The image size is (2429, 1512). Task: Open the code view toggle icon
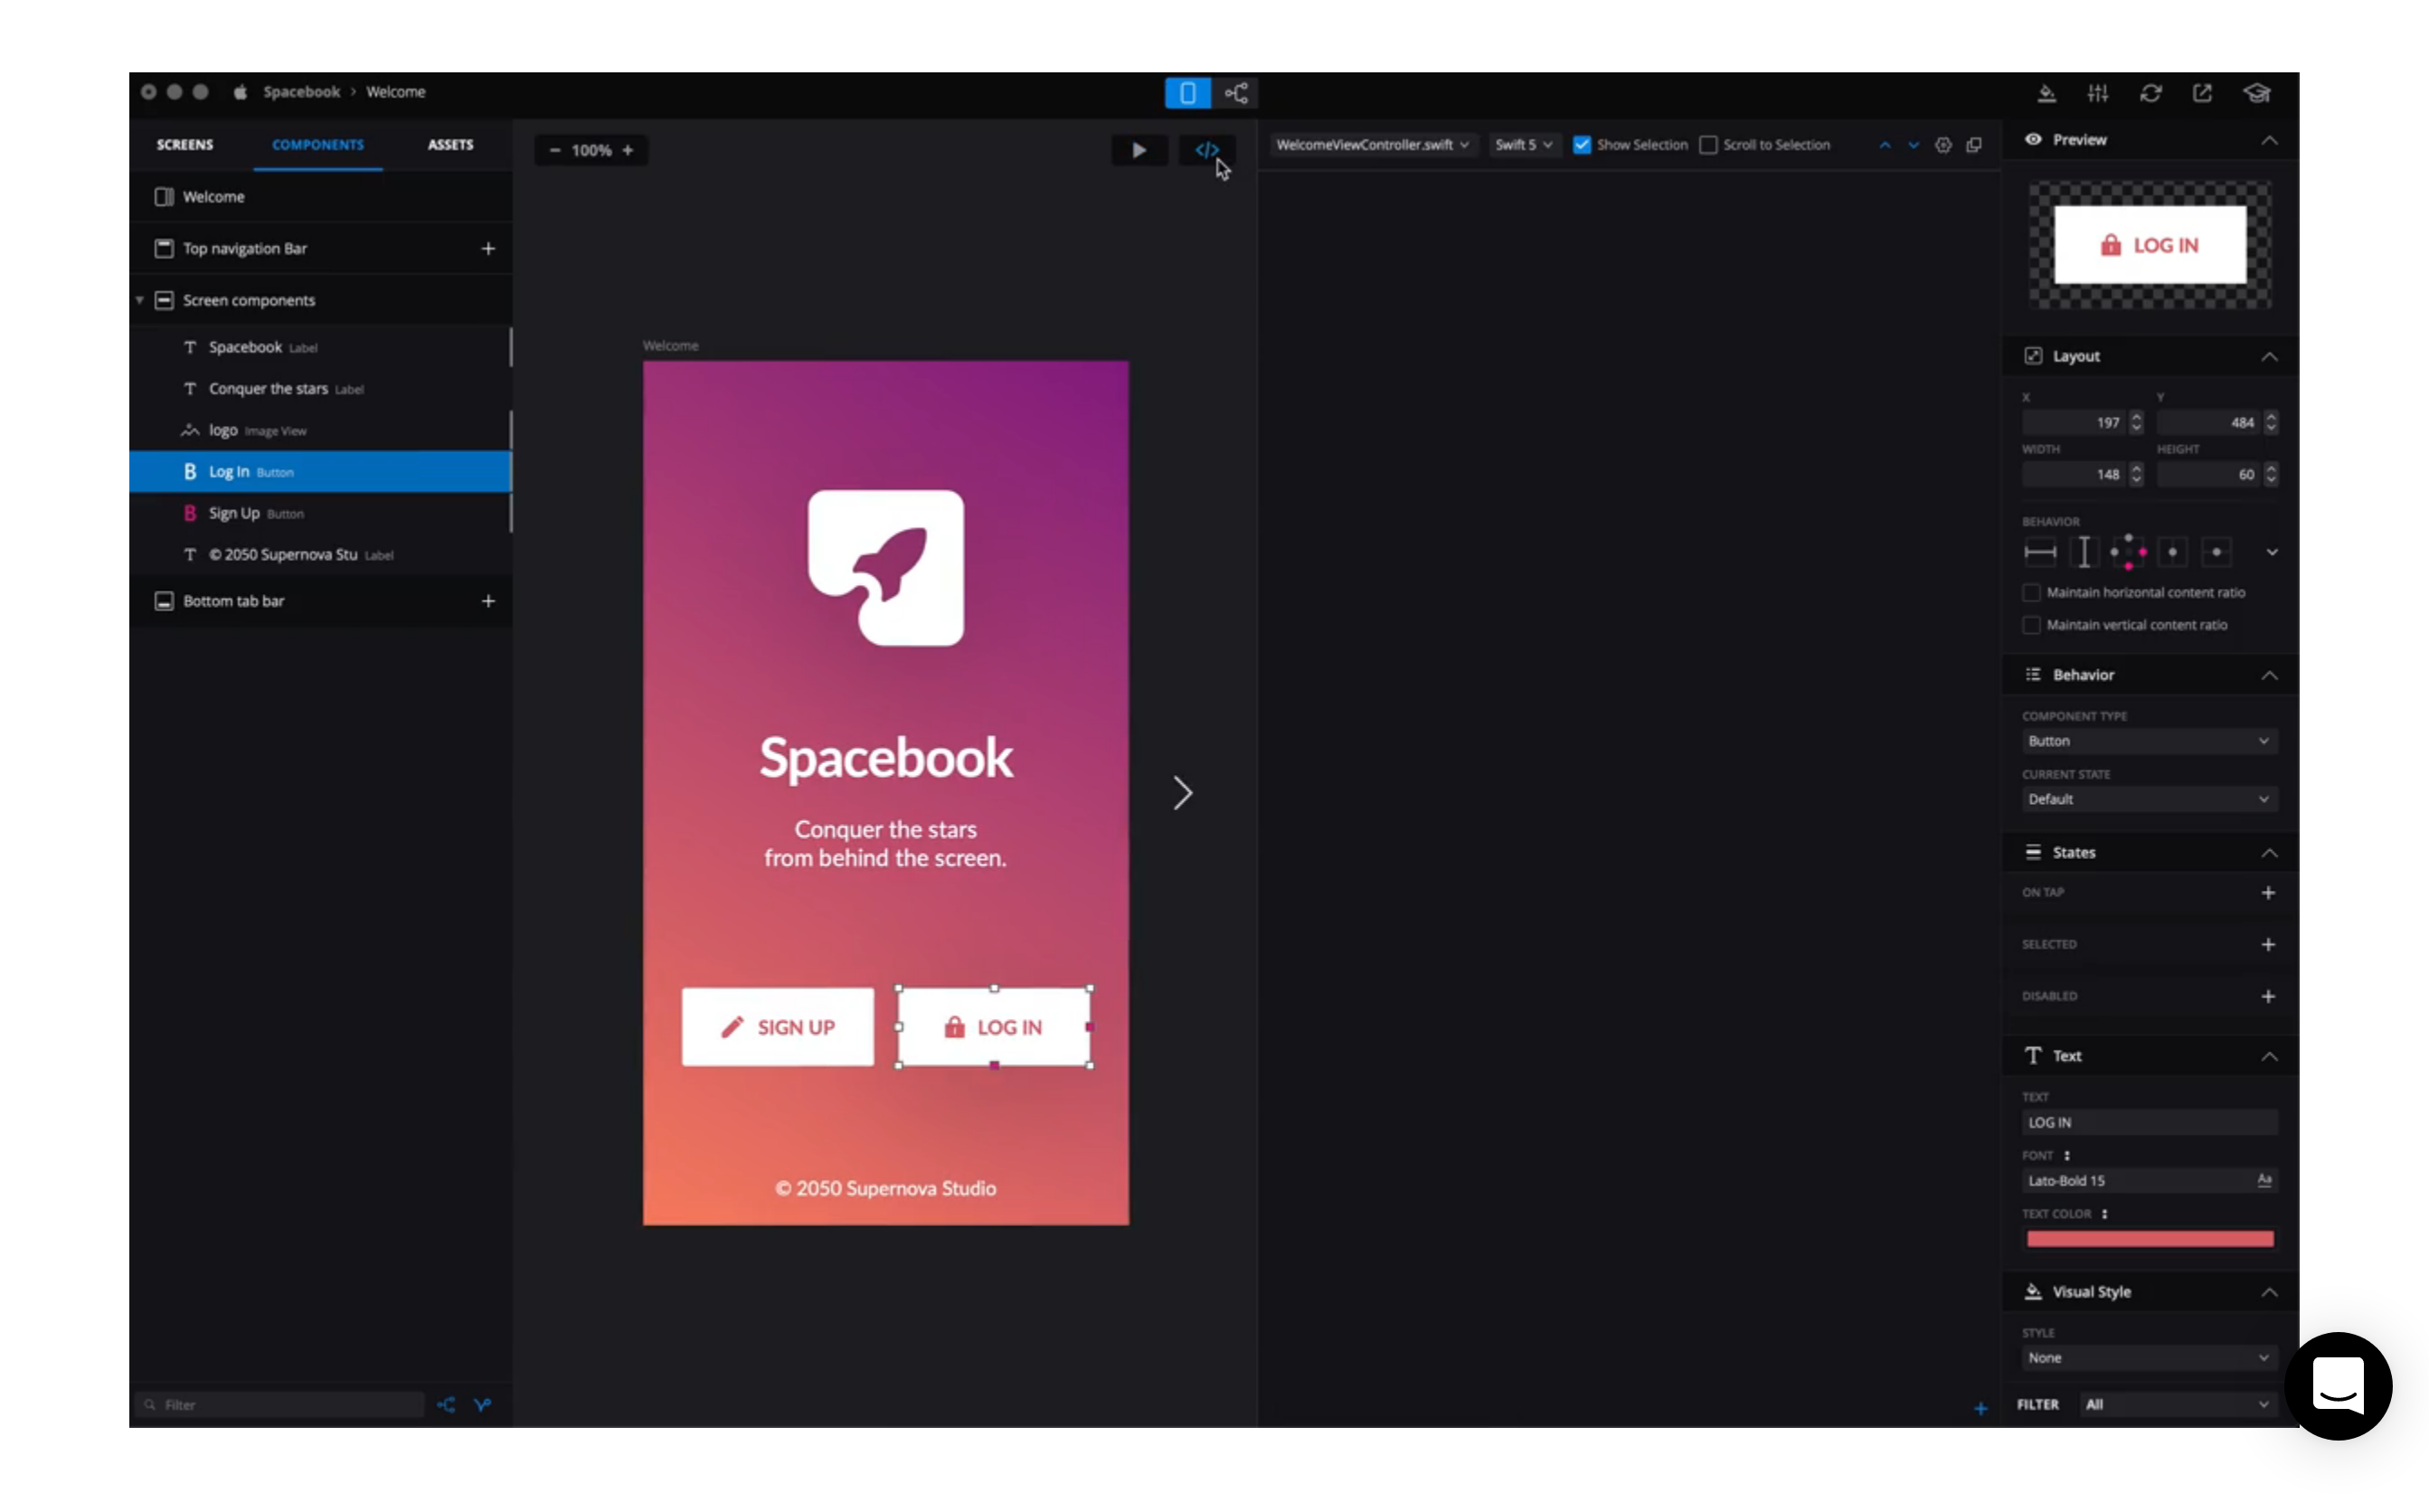coord(1207,150)
